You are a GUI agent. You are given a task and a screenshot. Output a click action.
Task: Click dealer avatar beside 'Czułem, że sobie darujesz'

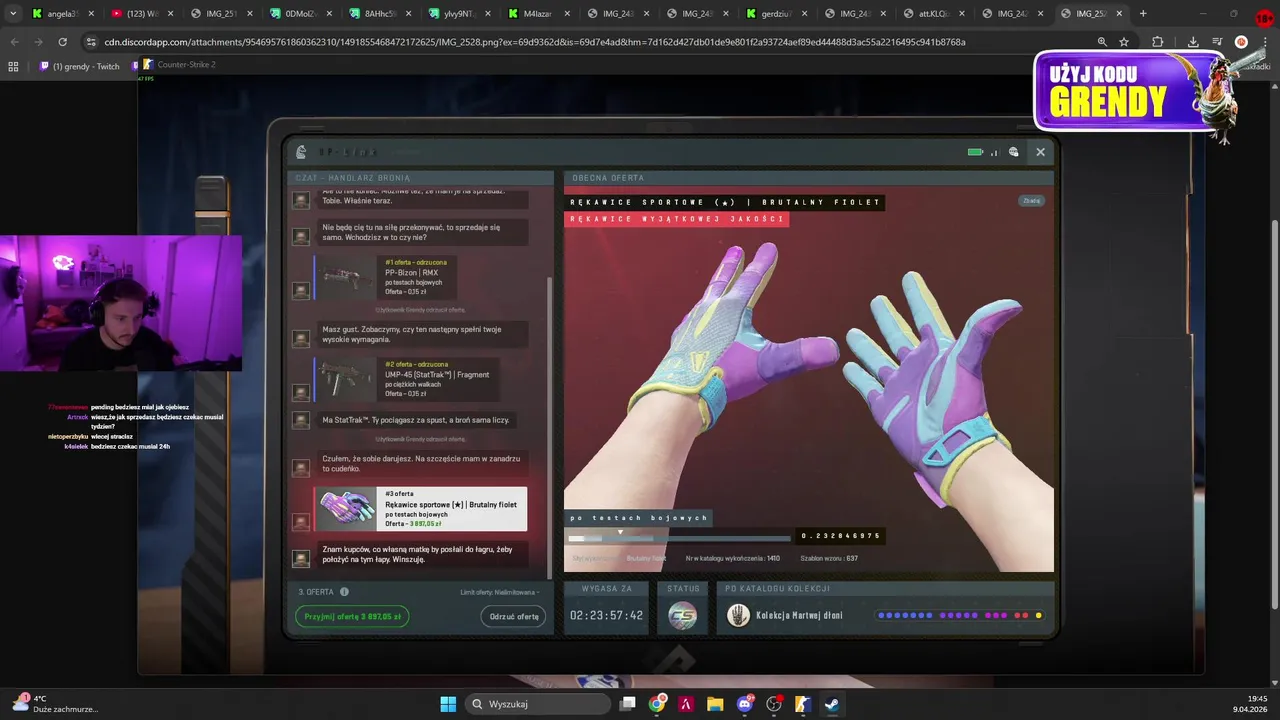(300, 467)
